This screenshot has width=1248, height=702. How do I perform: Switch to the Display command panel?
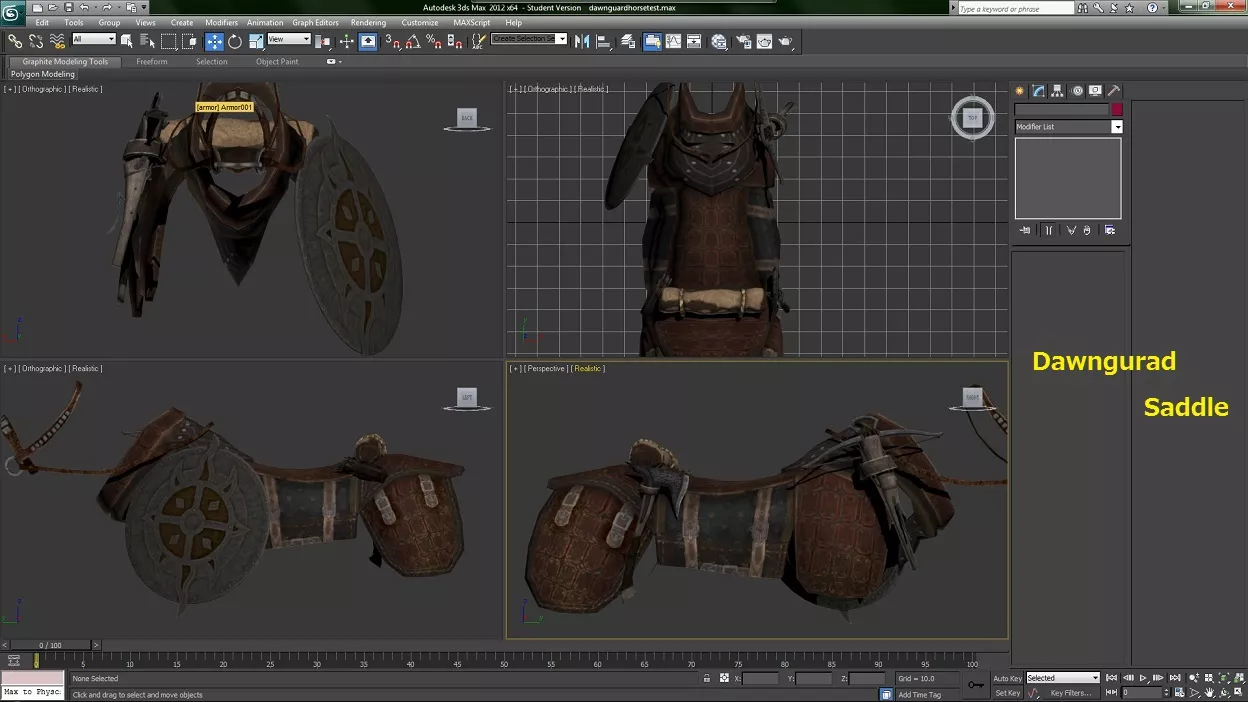click(x=1096, y=91)
